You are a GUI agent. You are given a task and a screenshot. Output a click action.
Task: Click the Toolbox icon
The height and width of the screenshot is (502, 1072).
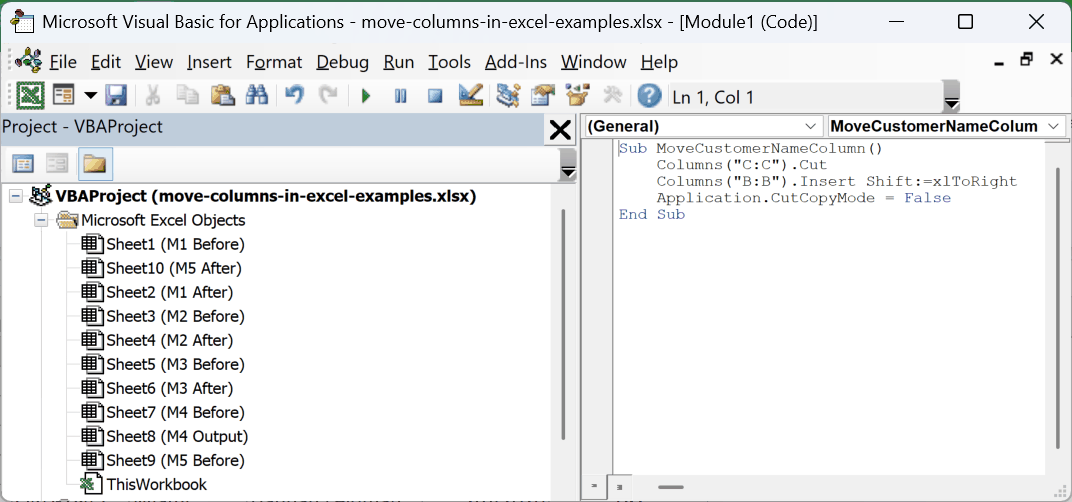point(613,95)
